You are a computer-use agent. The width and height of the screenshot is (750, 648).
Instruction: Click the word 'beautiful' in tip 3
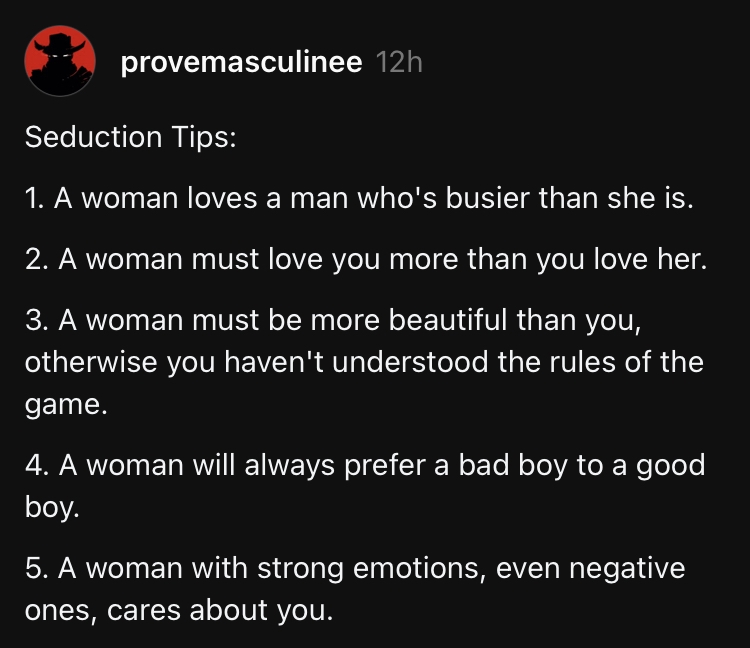click(448, 320)
